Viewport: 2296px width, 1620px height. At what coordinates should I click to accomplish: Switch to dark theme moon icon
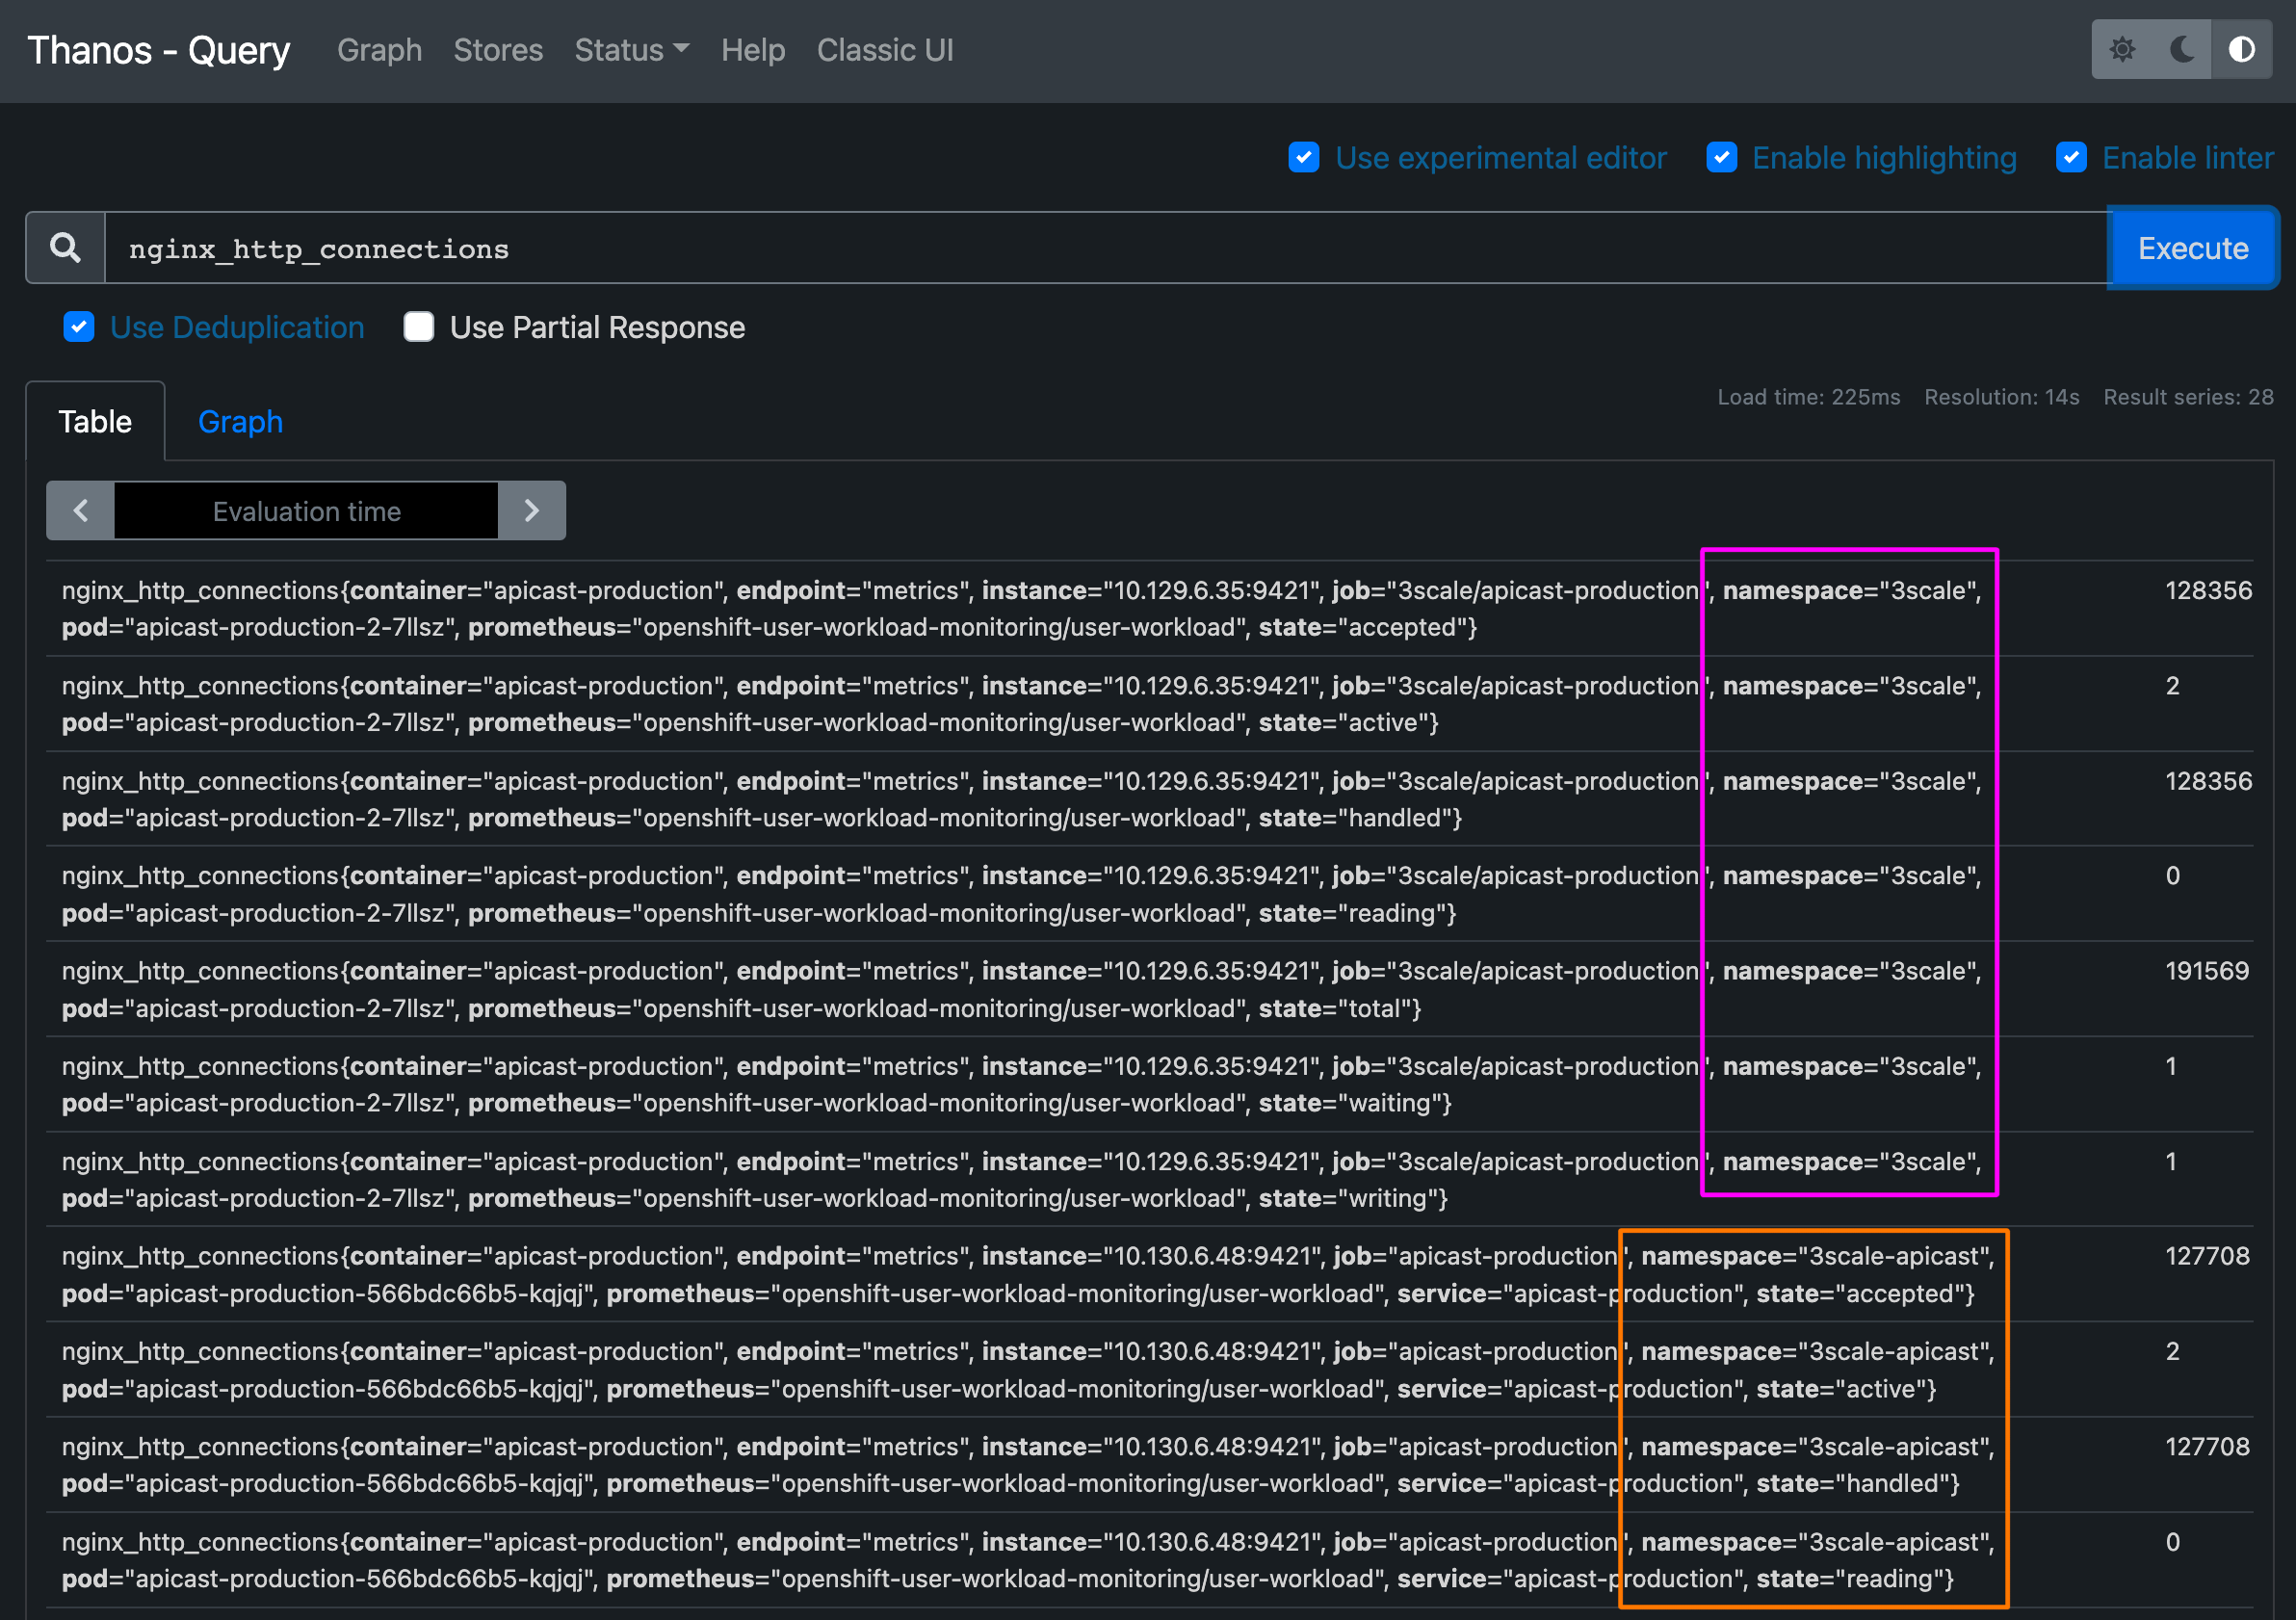[x=2182, y=49]
